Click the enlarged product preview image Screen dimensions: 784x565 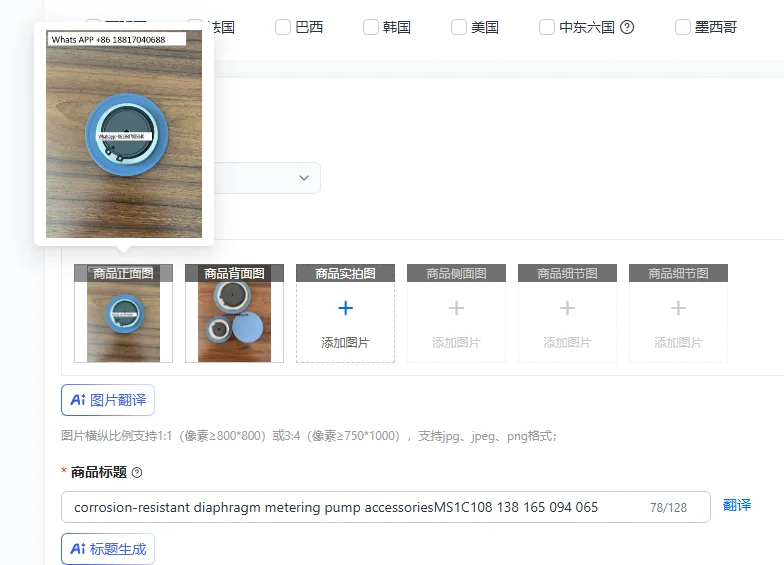click(124, 134)
